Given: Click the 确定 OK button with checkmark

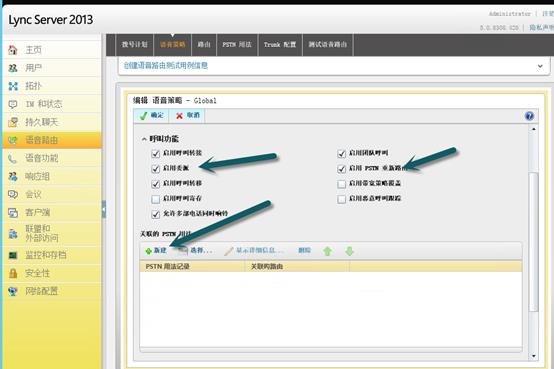Looking at the screenshot, I should (x=152, y=116).
